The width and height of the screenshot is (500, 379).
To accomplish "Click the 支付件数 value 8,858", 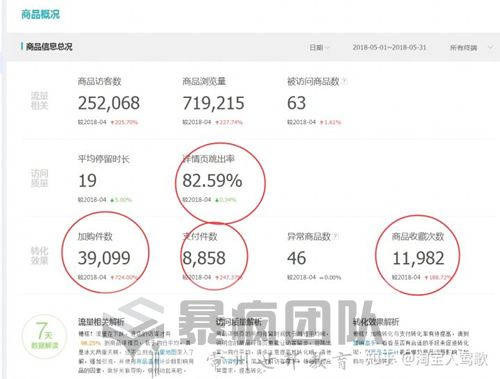I will [204, 258].
